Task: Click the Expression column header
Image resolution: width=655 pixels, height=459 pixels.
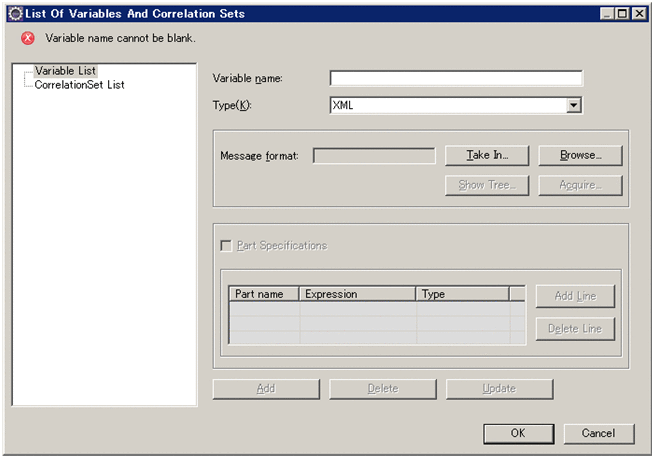Action: click(357, 294)
